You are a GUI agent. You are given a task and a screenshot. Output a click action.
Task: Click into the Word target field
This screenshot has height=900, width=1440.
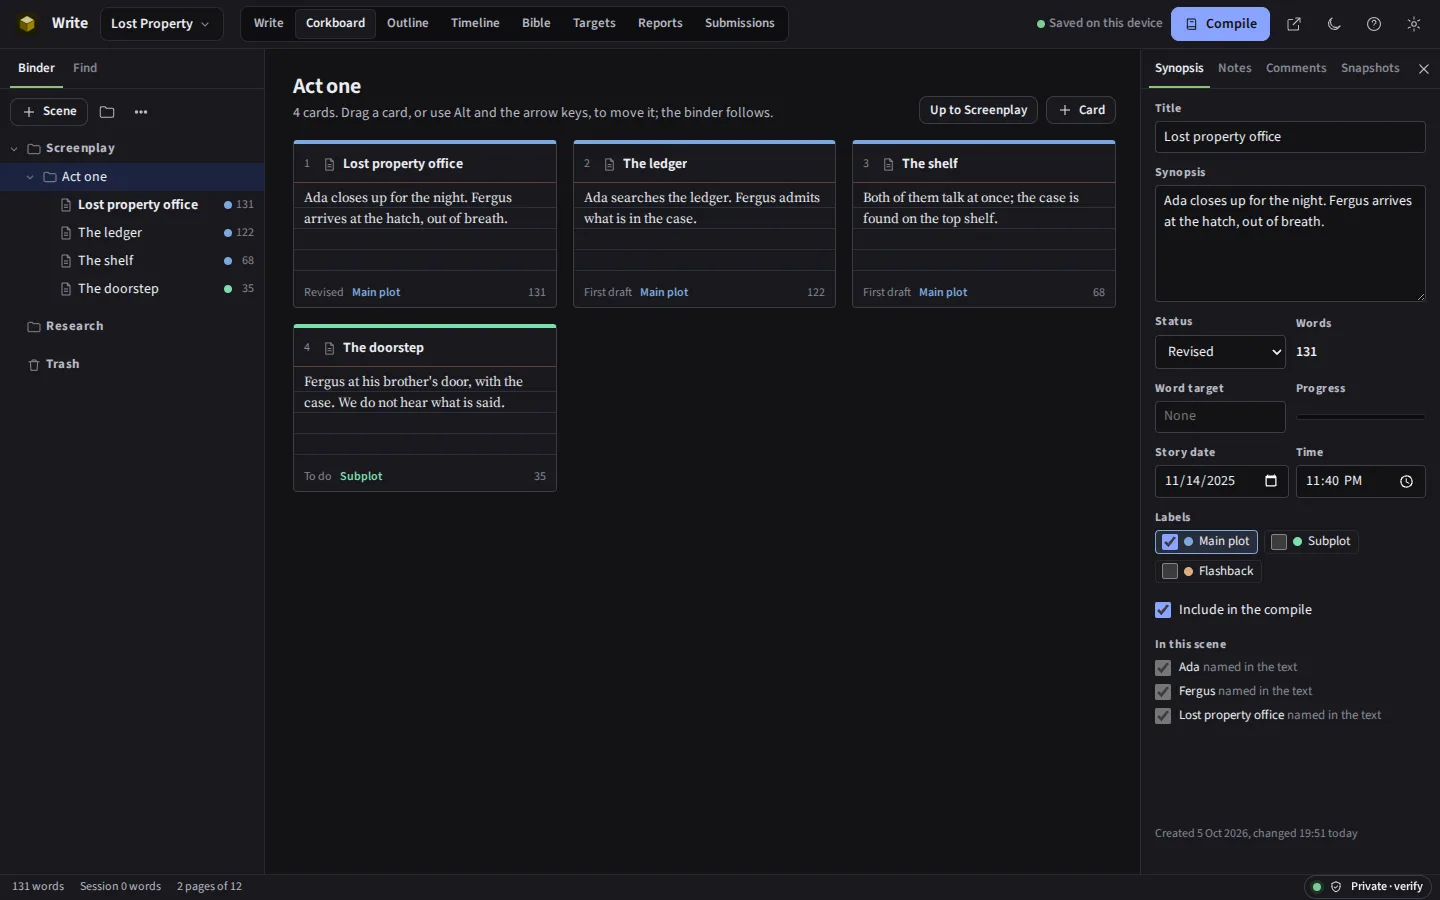coord(1220,417)
